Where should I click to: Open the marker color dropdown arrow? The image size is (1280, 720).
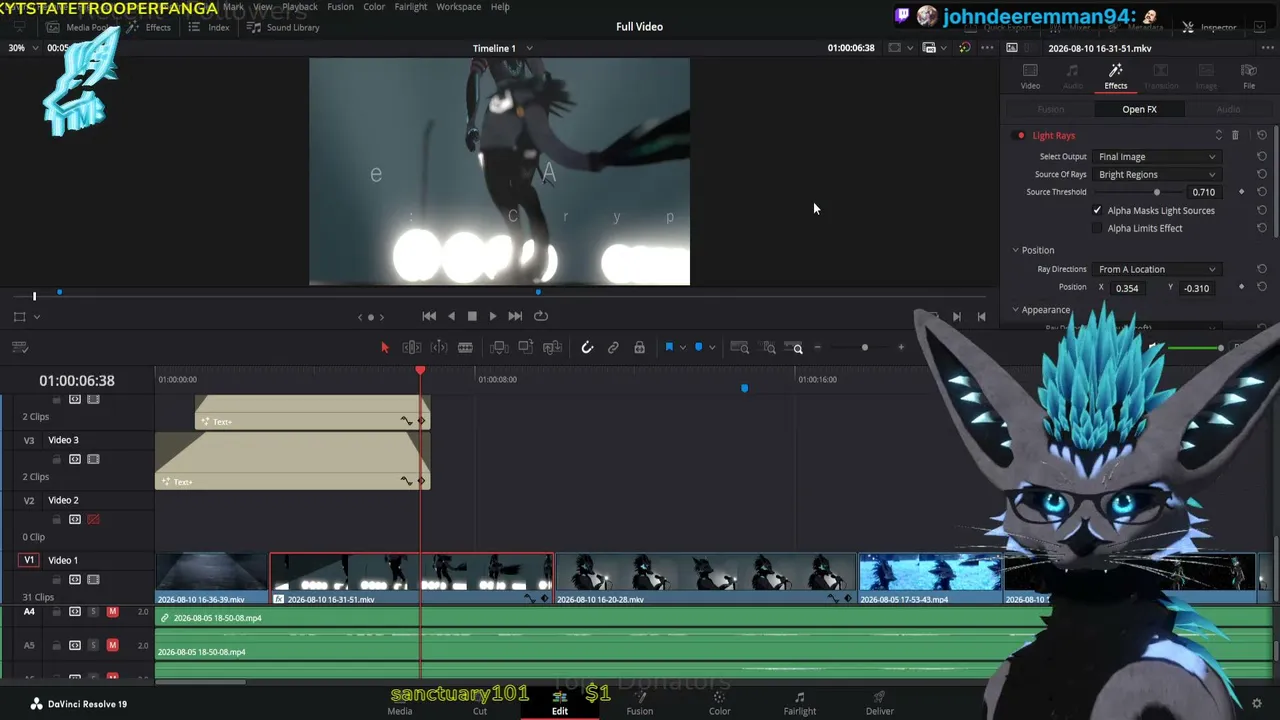click(711, 347)
